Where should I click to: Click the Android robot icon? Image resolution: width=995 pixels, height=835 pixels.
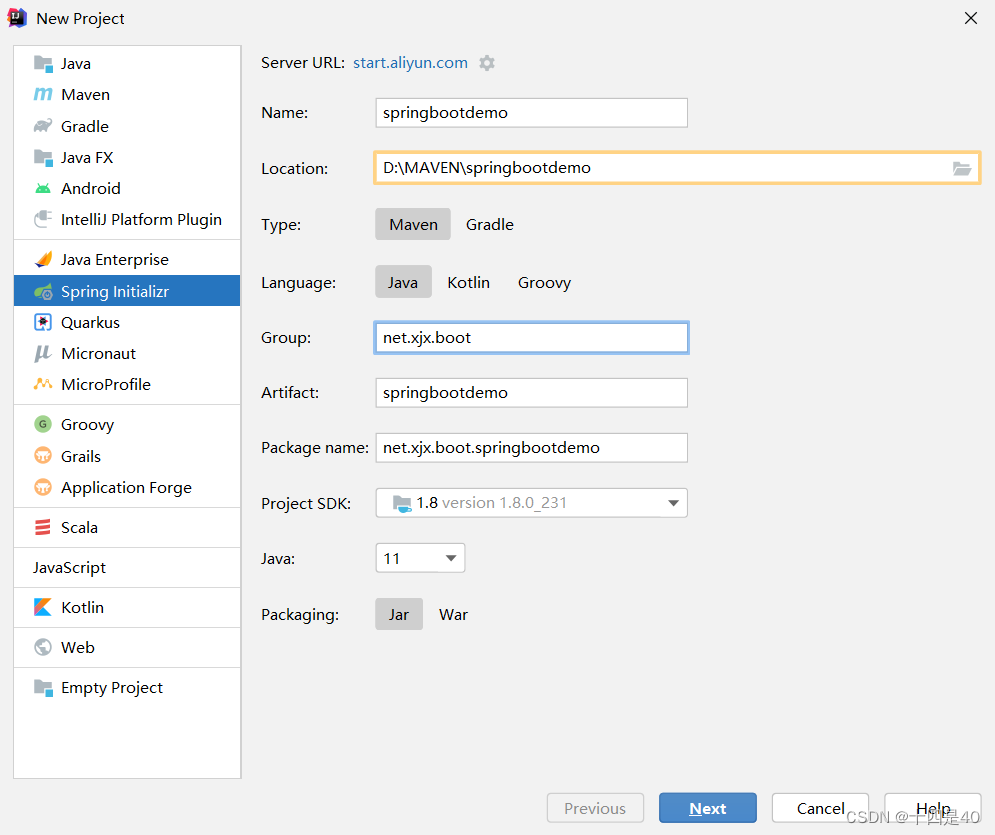pos(43,188)
